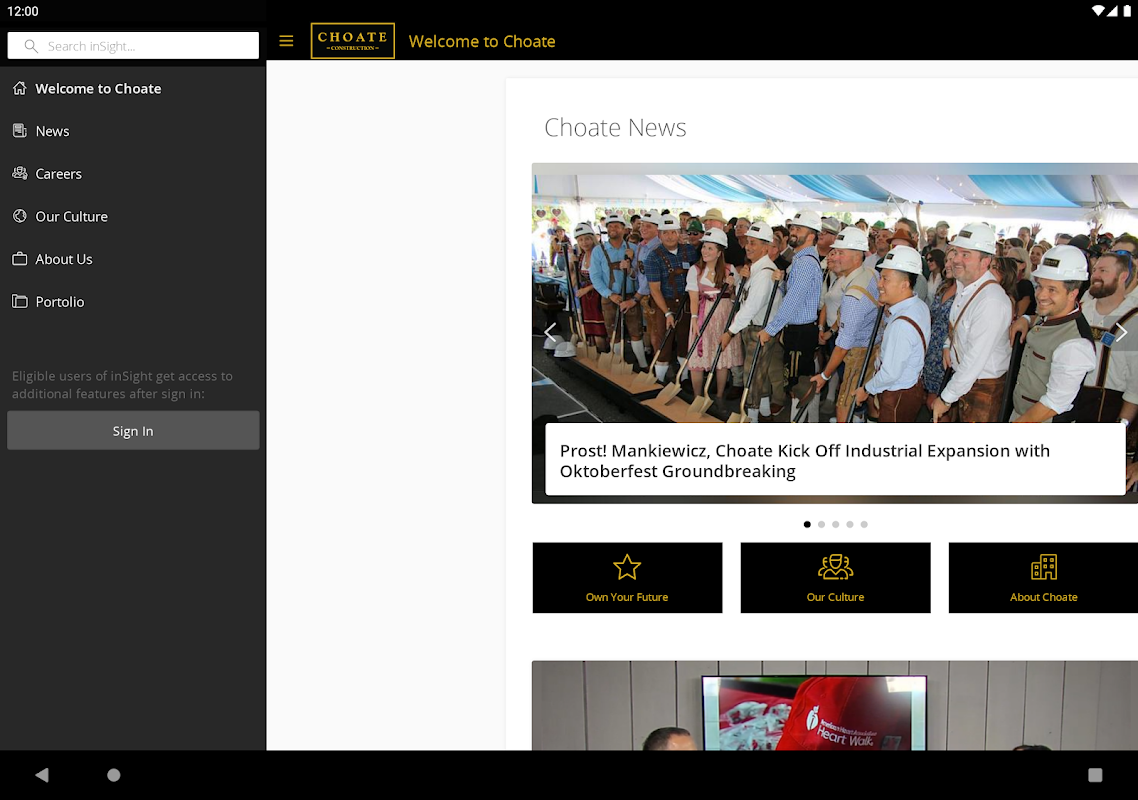Tap the Sign In button

click(x=133, y=430)
